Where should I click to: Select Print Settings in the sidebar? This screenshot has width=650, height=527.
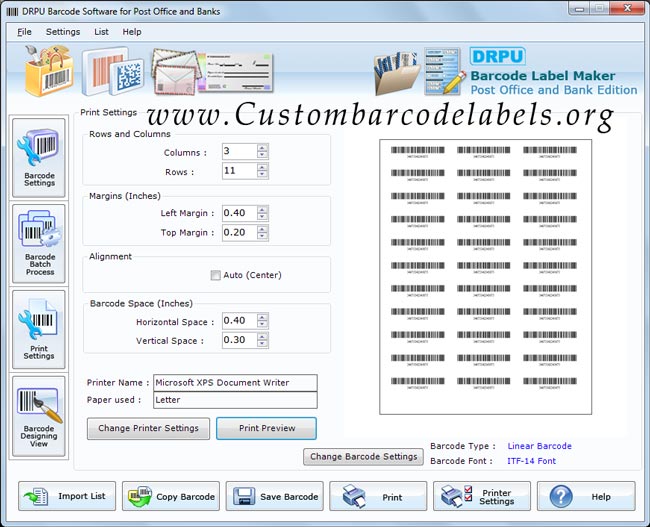[x=39, y=329]
